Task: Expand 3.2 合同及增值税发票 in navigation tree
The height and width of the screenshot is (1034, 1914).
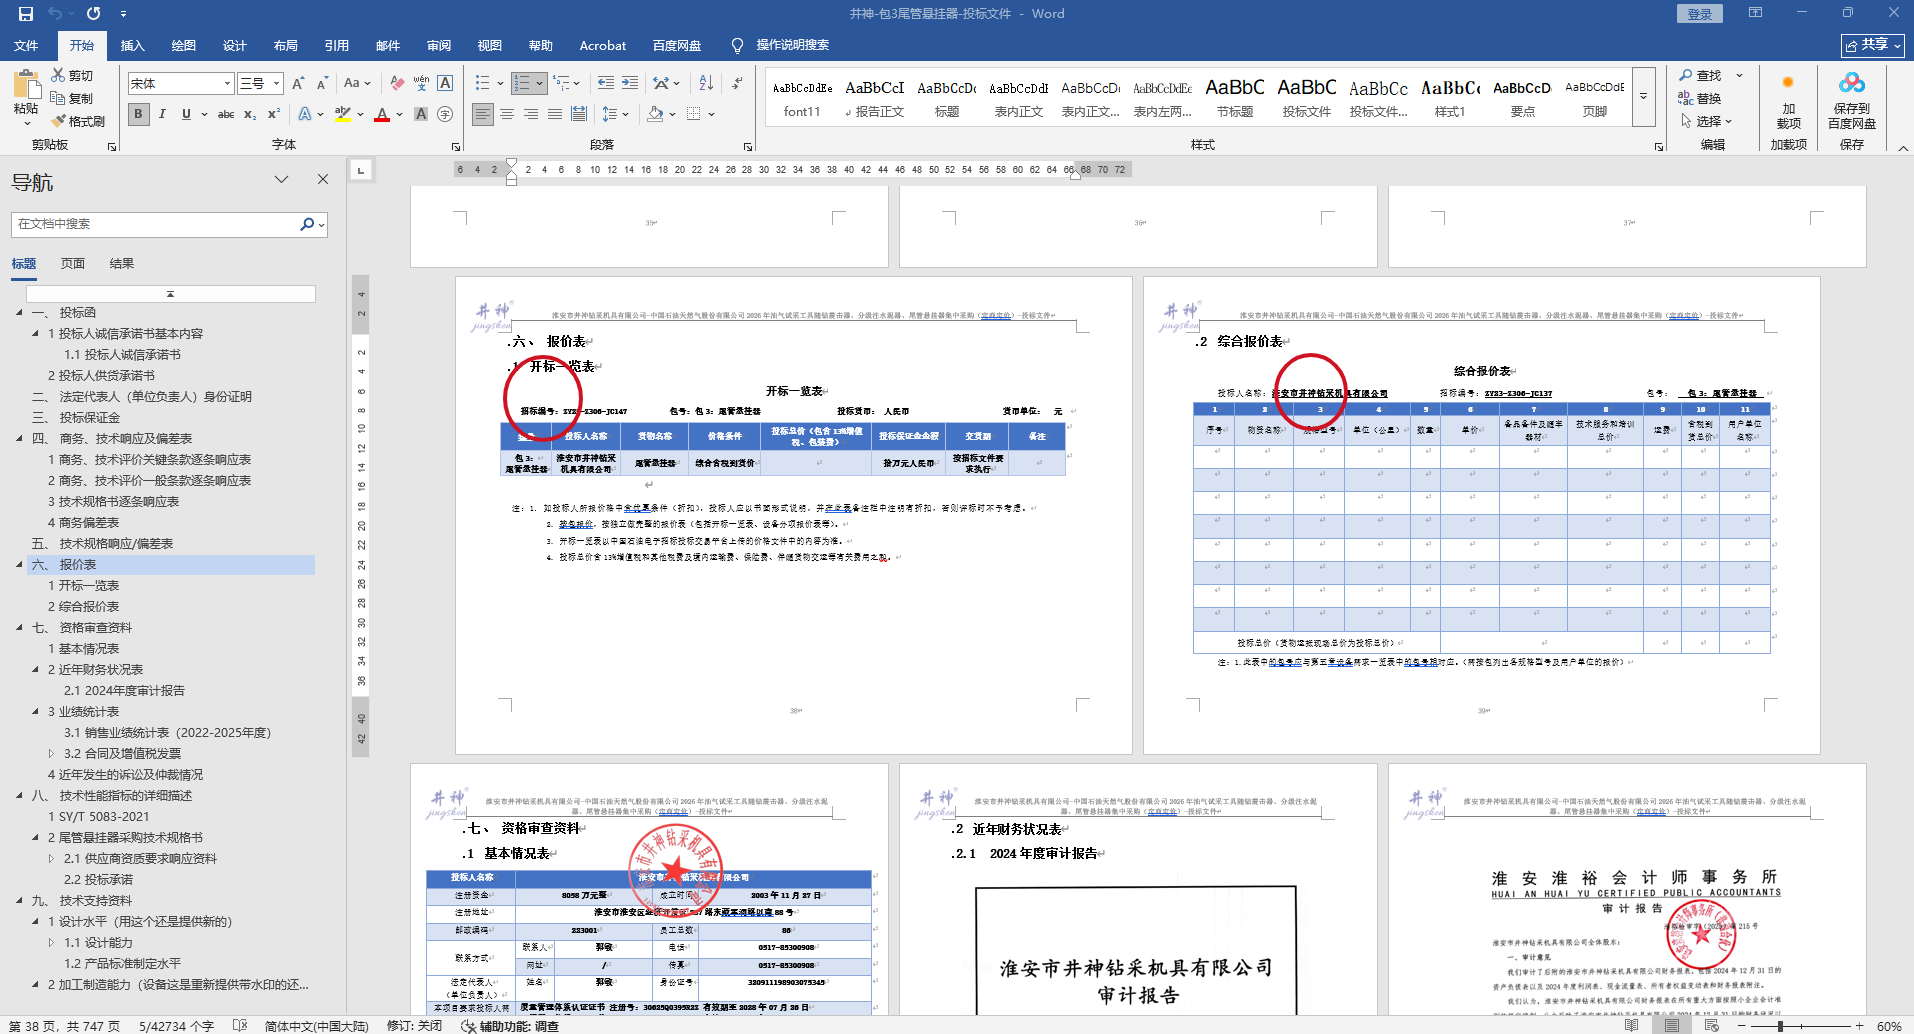Action: [52, 754]
